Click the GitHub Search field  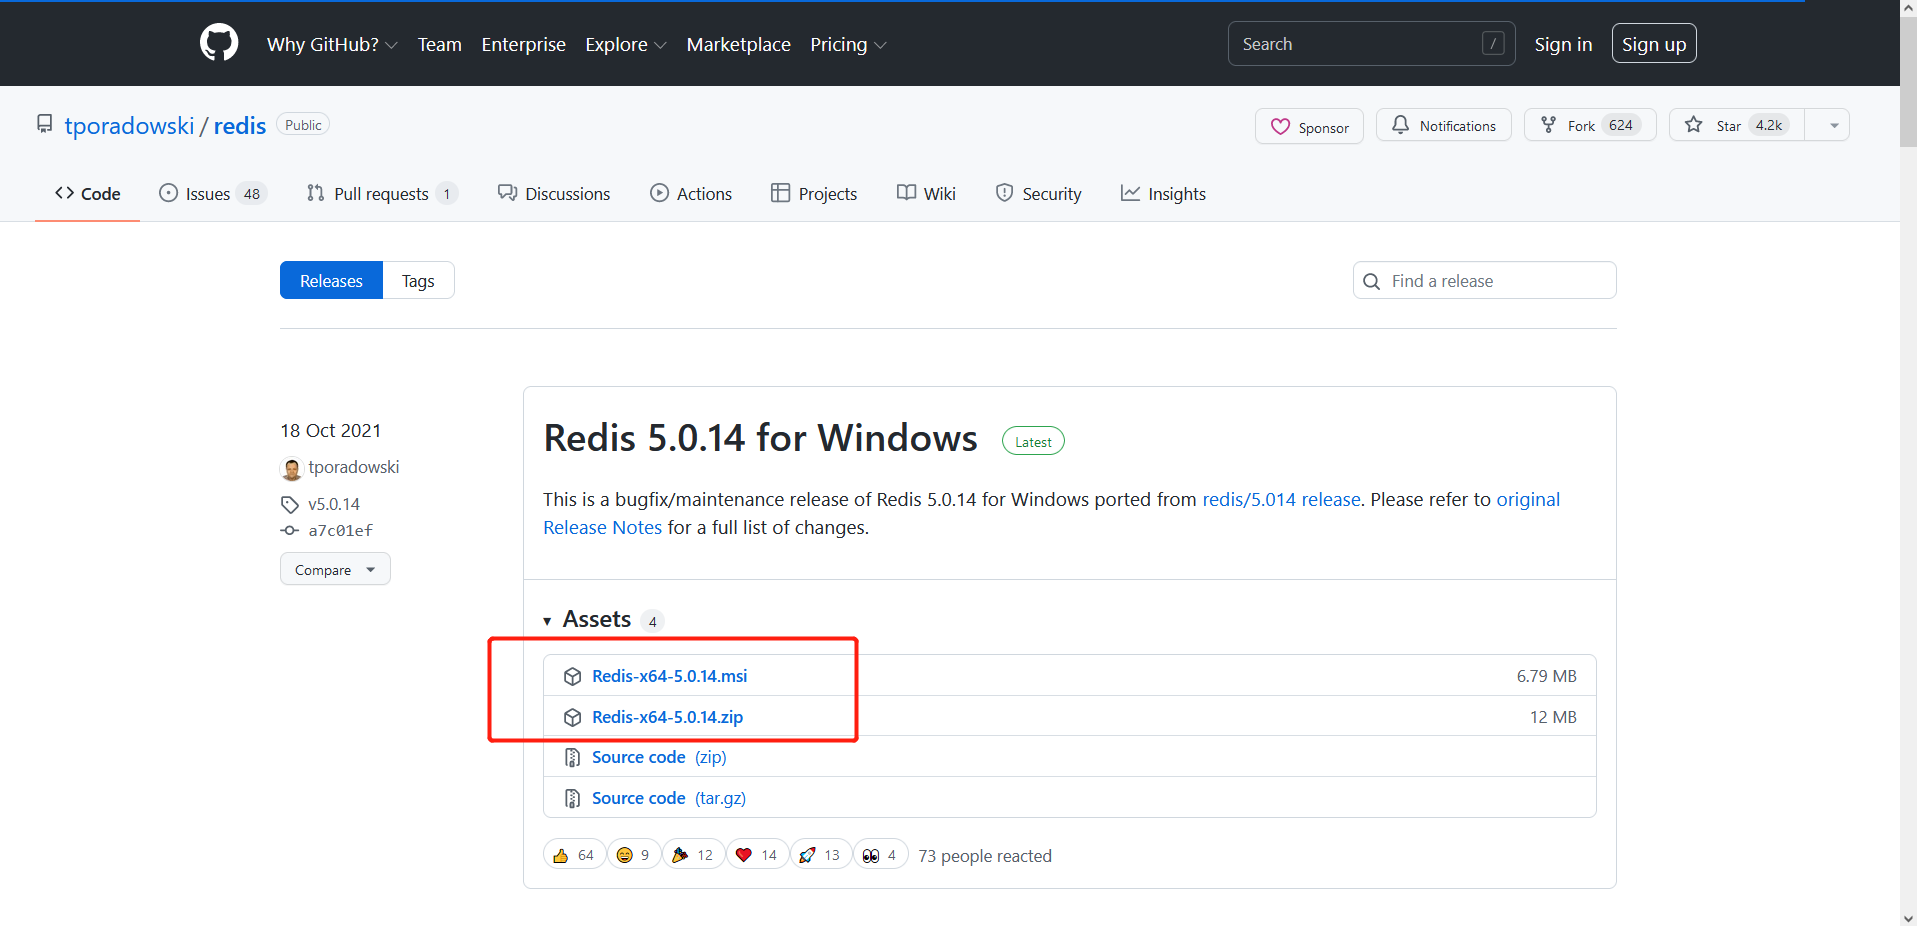tap(1372, 44)
